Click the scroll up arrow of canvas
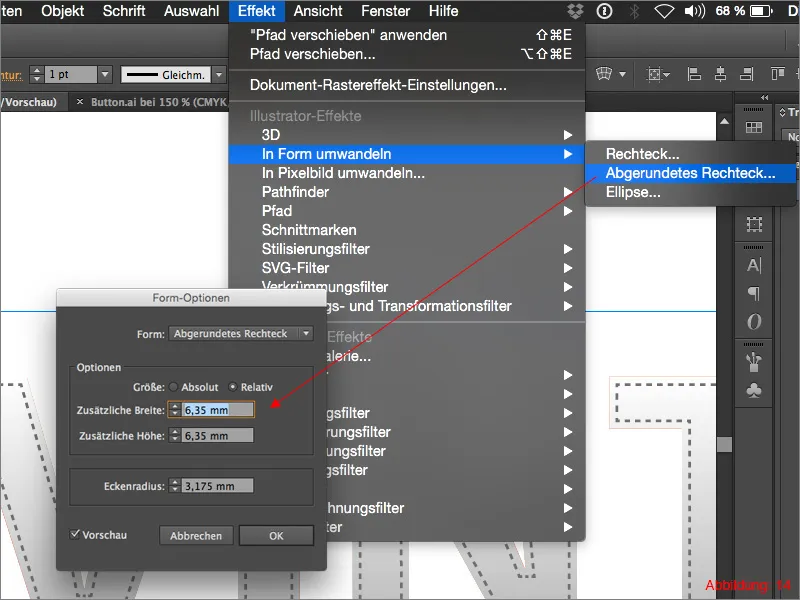This screenshot has height=600, width=800. [724, 121]
